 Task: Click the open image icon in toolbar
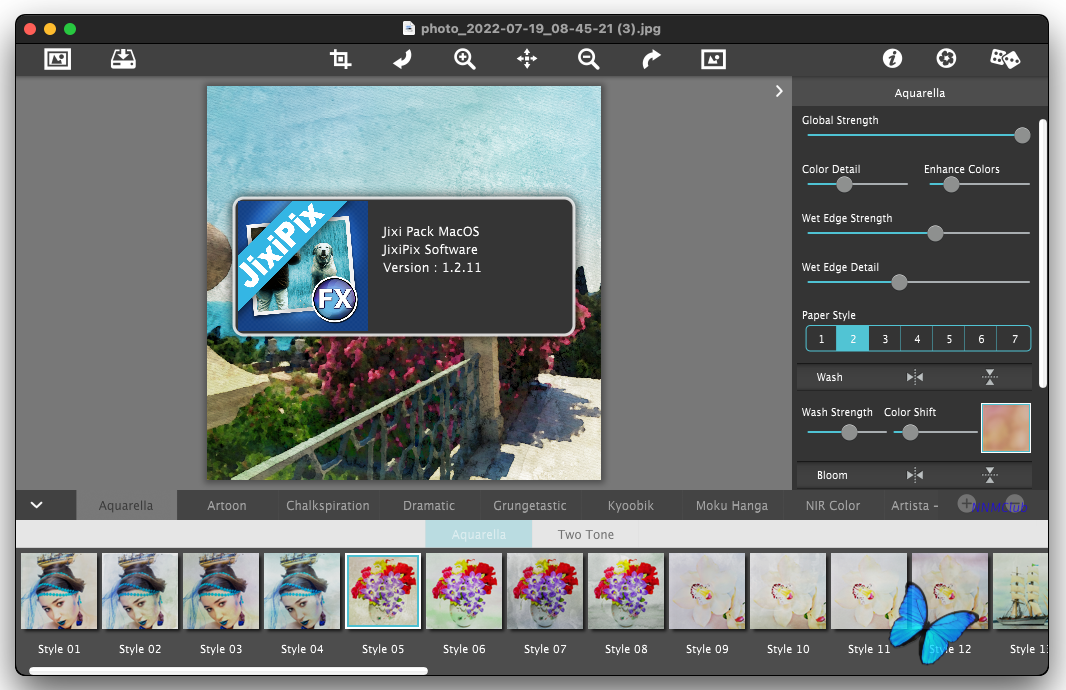click(x=58, y=60)
